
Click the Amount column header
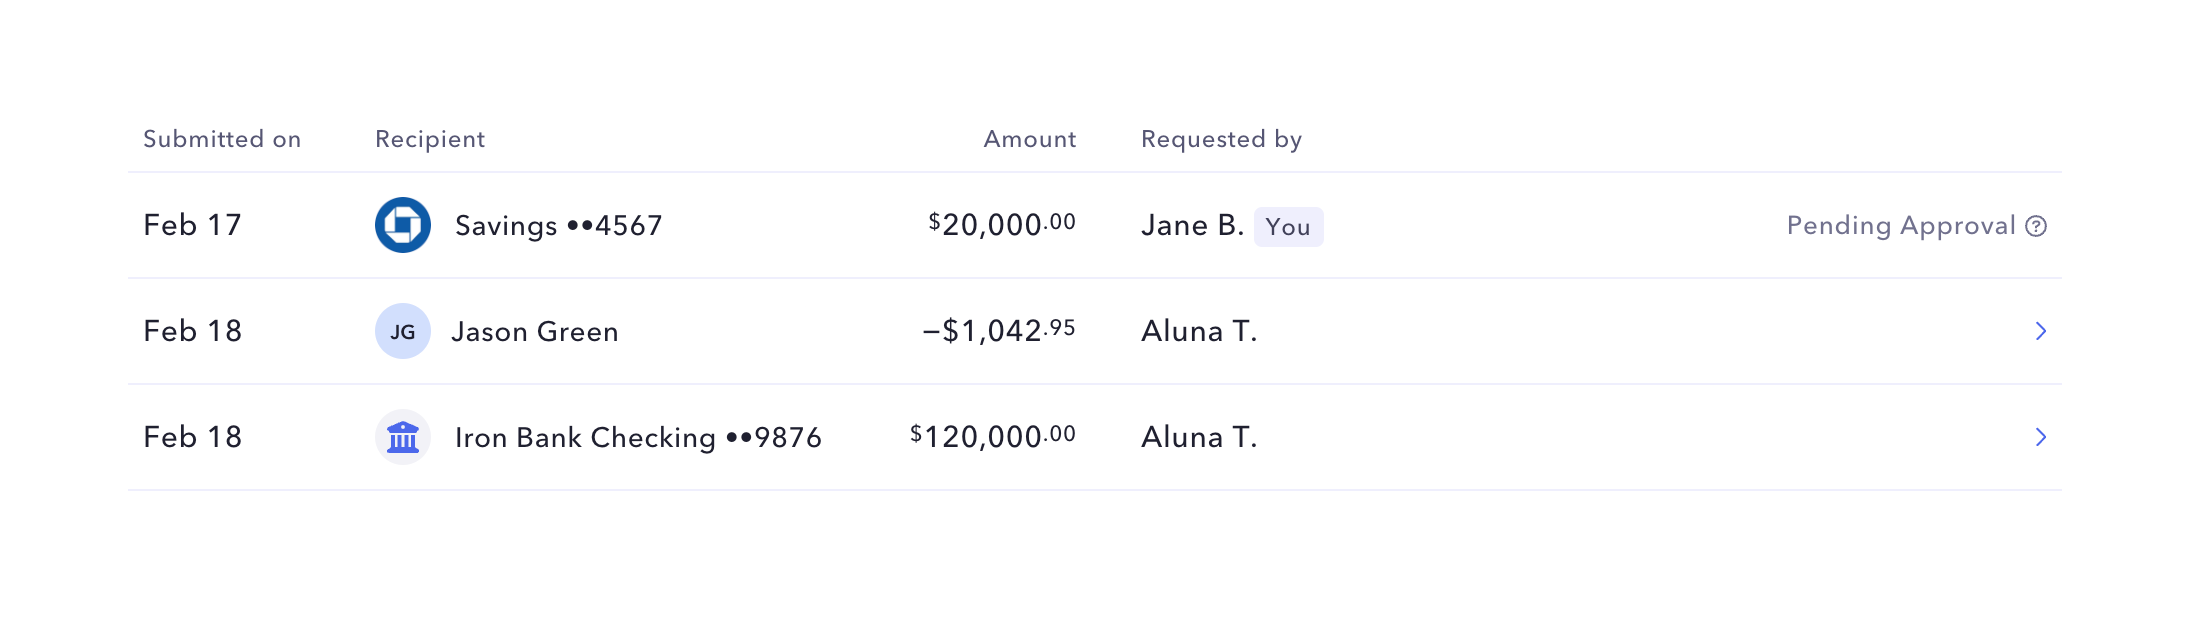[x=1030, y=139]
